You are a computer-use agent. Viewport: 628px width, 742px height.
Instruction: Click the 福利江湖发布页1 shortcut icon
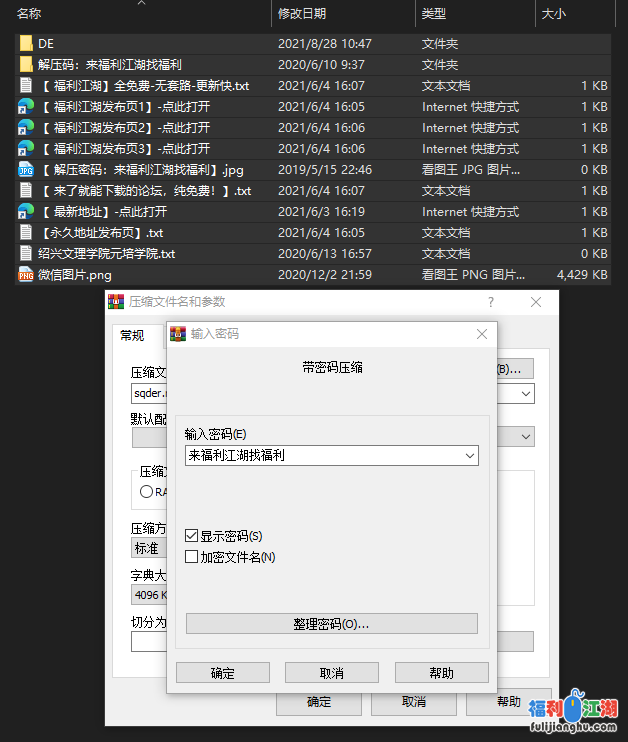tap(26, 107)
